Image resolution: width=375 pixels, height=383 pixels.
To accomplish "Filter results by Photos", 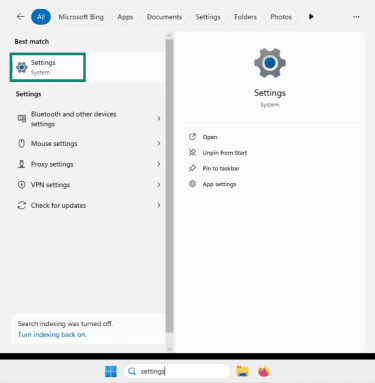I will coord(281,17).
